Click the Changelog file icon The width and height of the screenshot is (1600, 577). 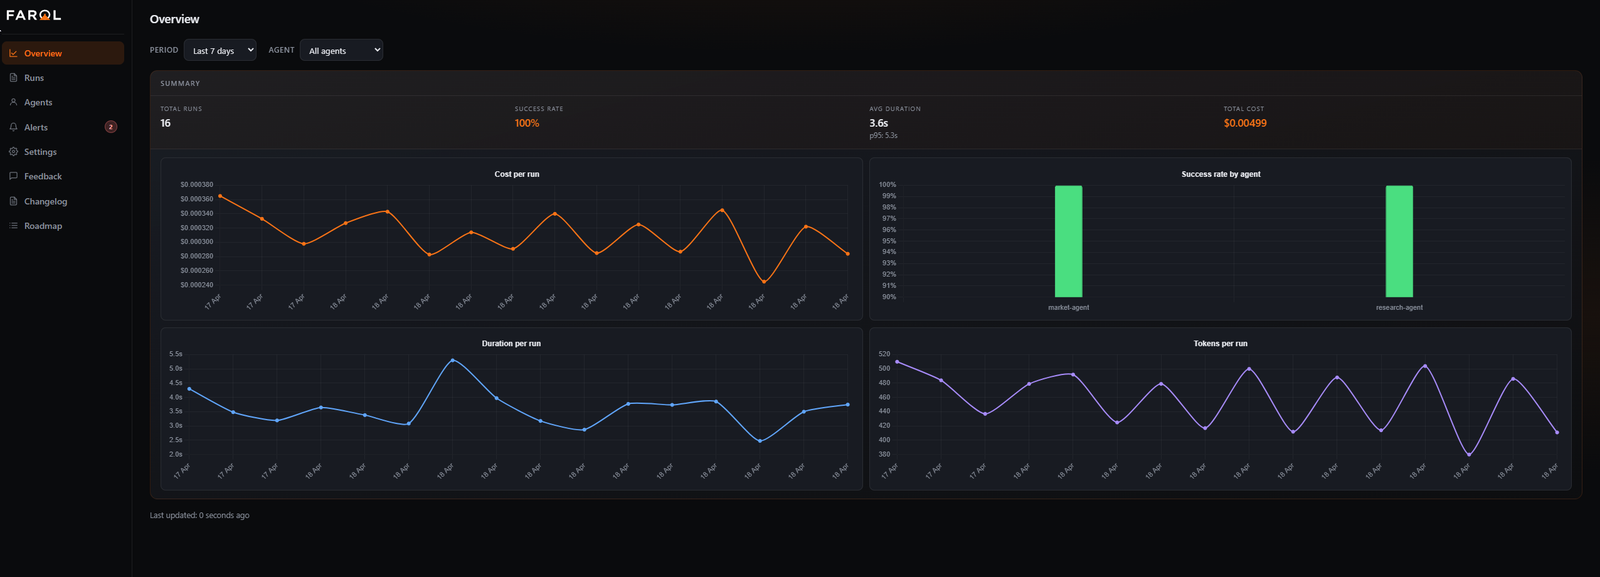pyautogui.click(x=13, y=201)
